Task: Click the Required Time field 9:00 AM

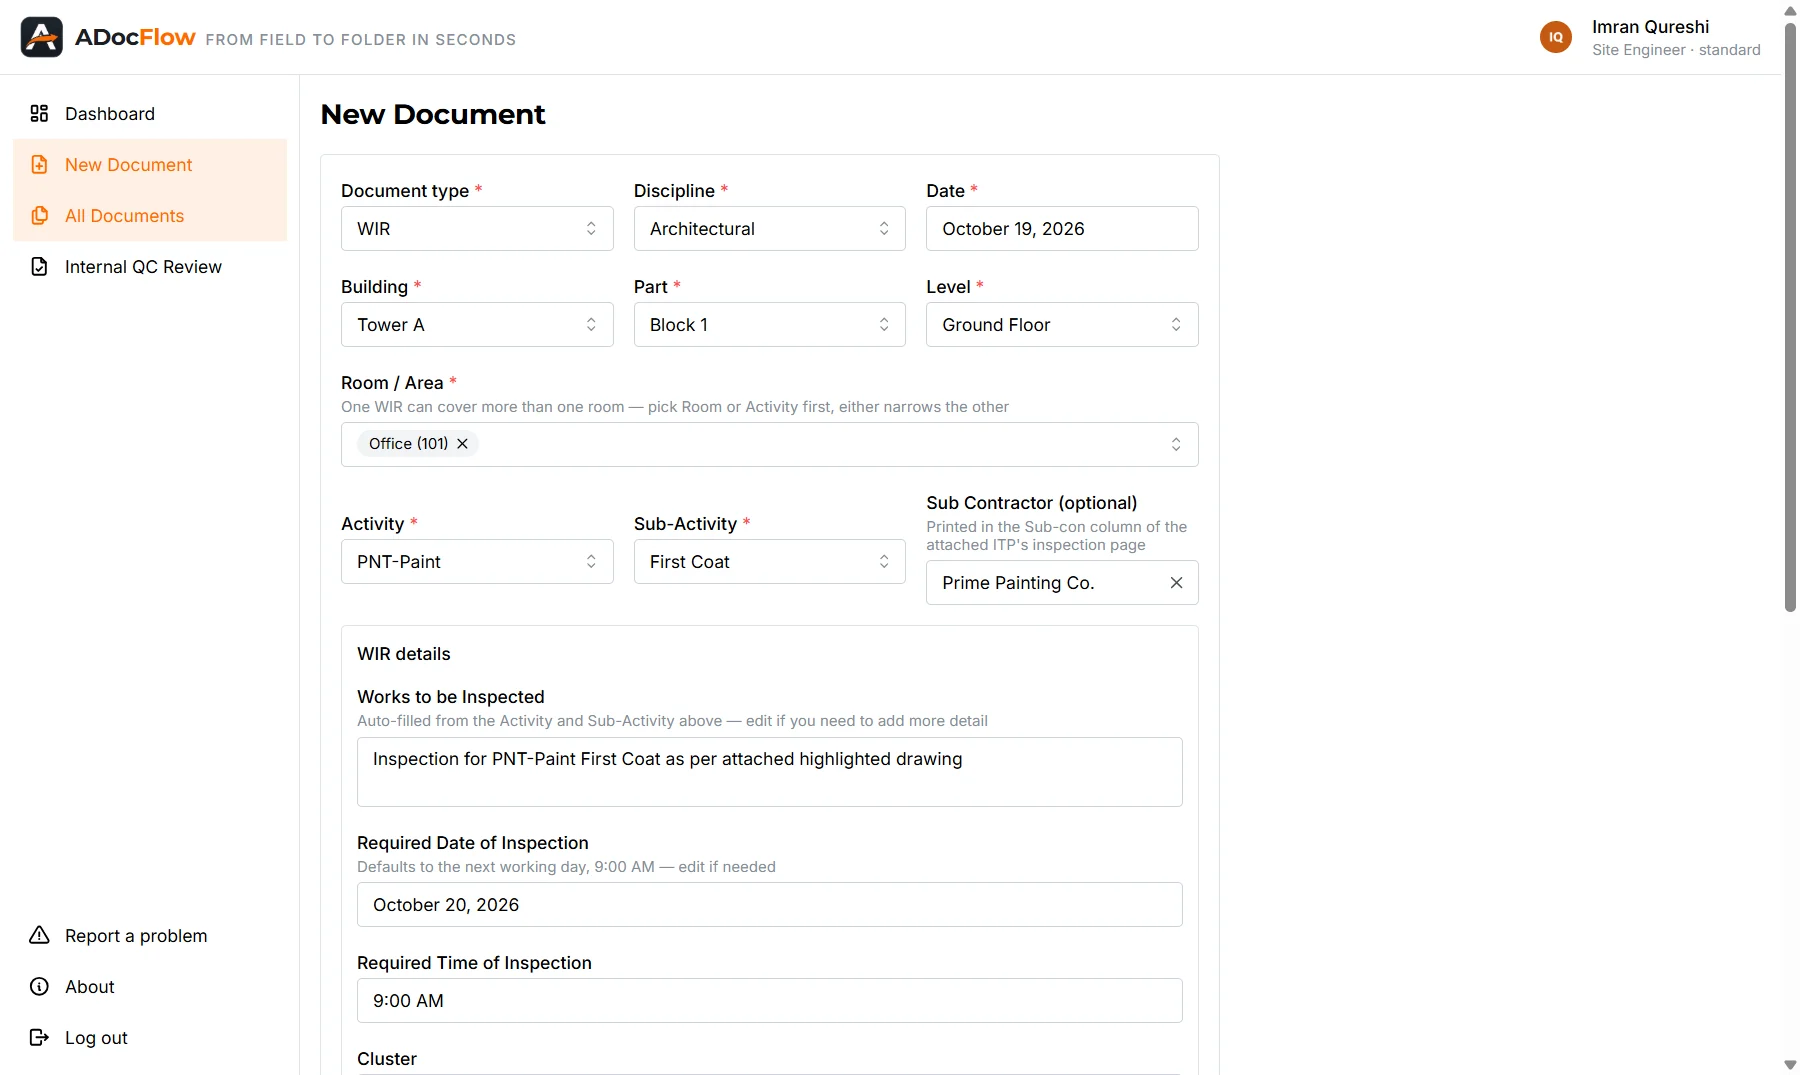Action: pos(769,1000)
